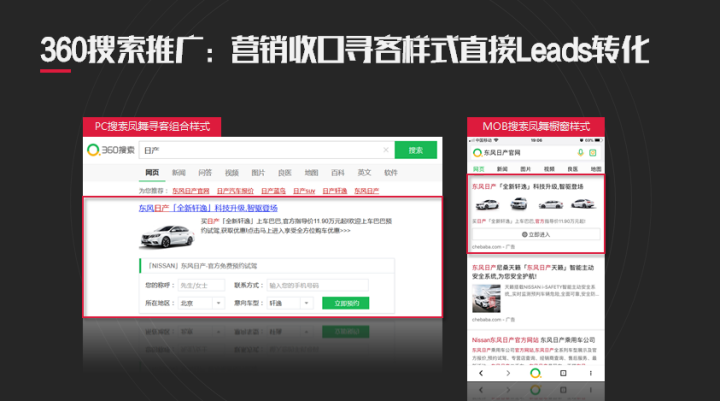Screen dimensions: 720x401
Task: Select the mobile 新闻 tab
Action: click(x=502, y=169)
